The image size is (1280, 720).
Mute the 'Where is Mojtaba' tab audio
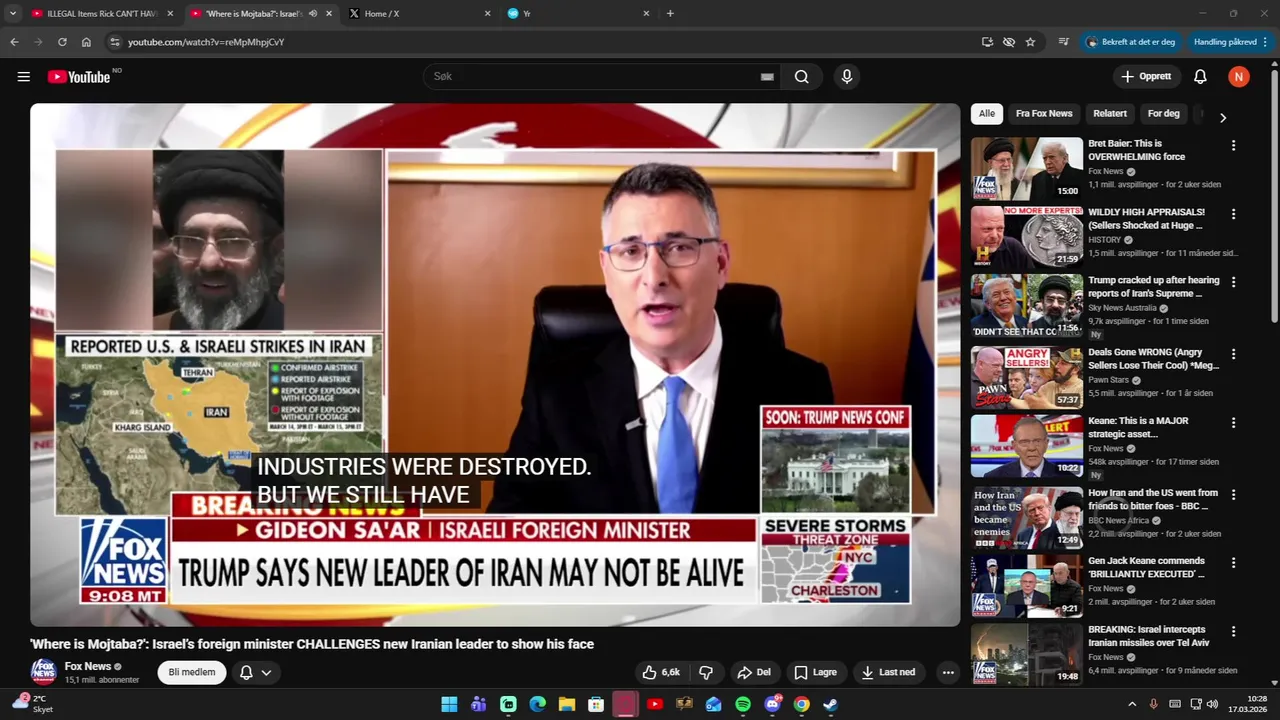pyautogui.click(x=313, y=14)
